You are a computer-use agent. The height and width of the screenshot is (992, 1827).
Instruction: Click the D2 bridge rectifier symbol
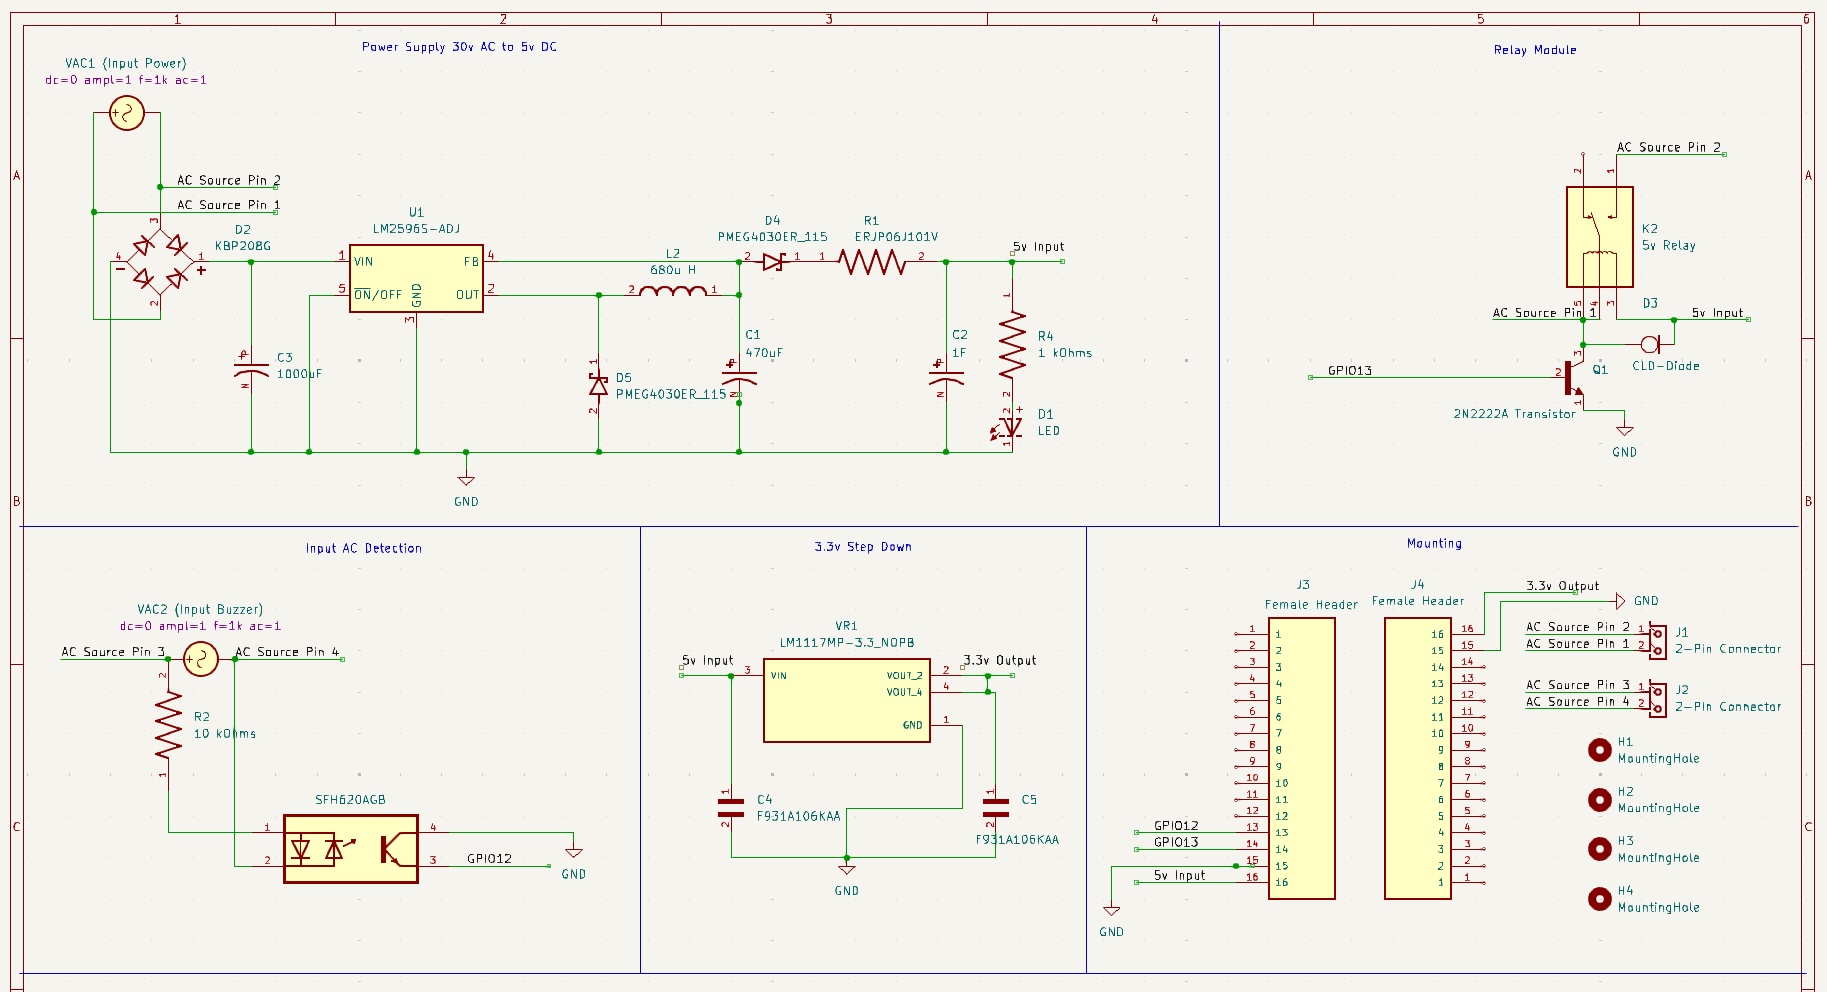(x=160, y=260)
